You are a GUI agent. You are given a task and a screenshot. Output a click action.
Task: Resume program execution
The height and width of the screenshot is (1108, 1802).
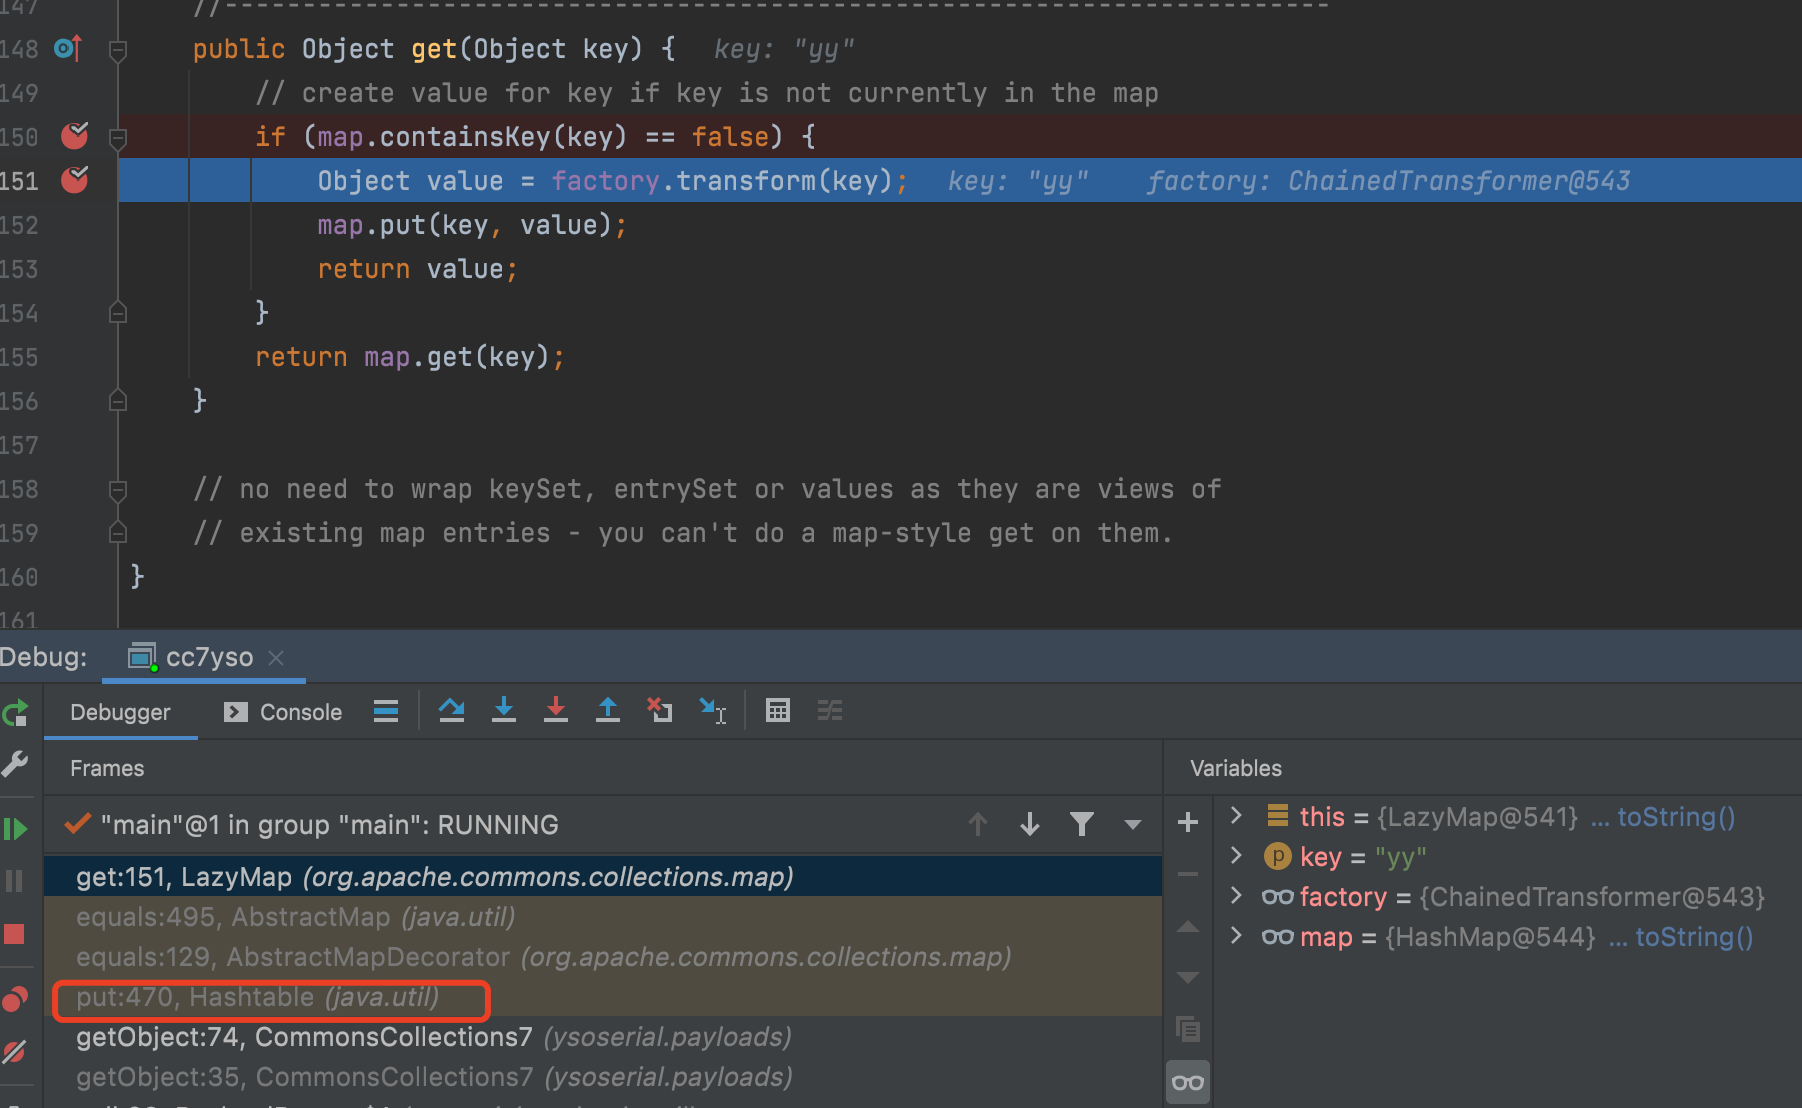coord(15,829)
